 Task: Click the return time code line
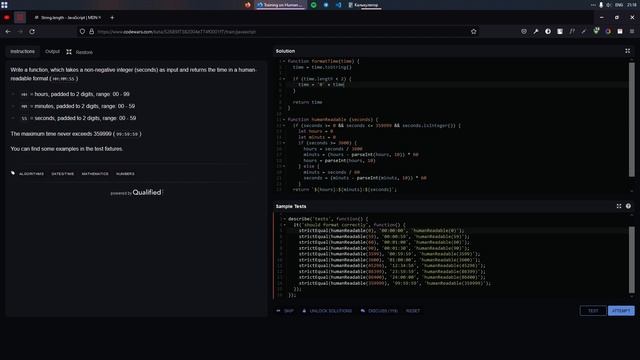click(x=307, y=102)
